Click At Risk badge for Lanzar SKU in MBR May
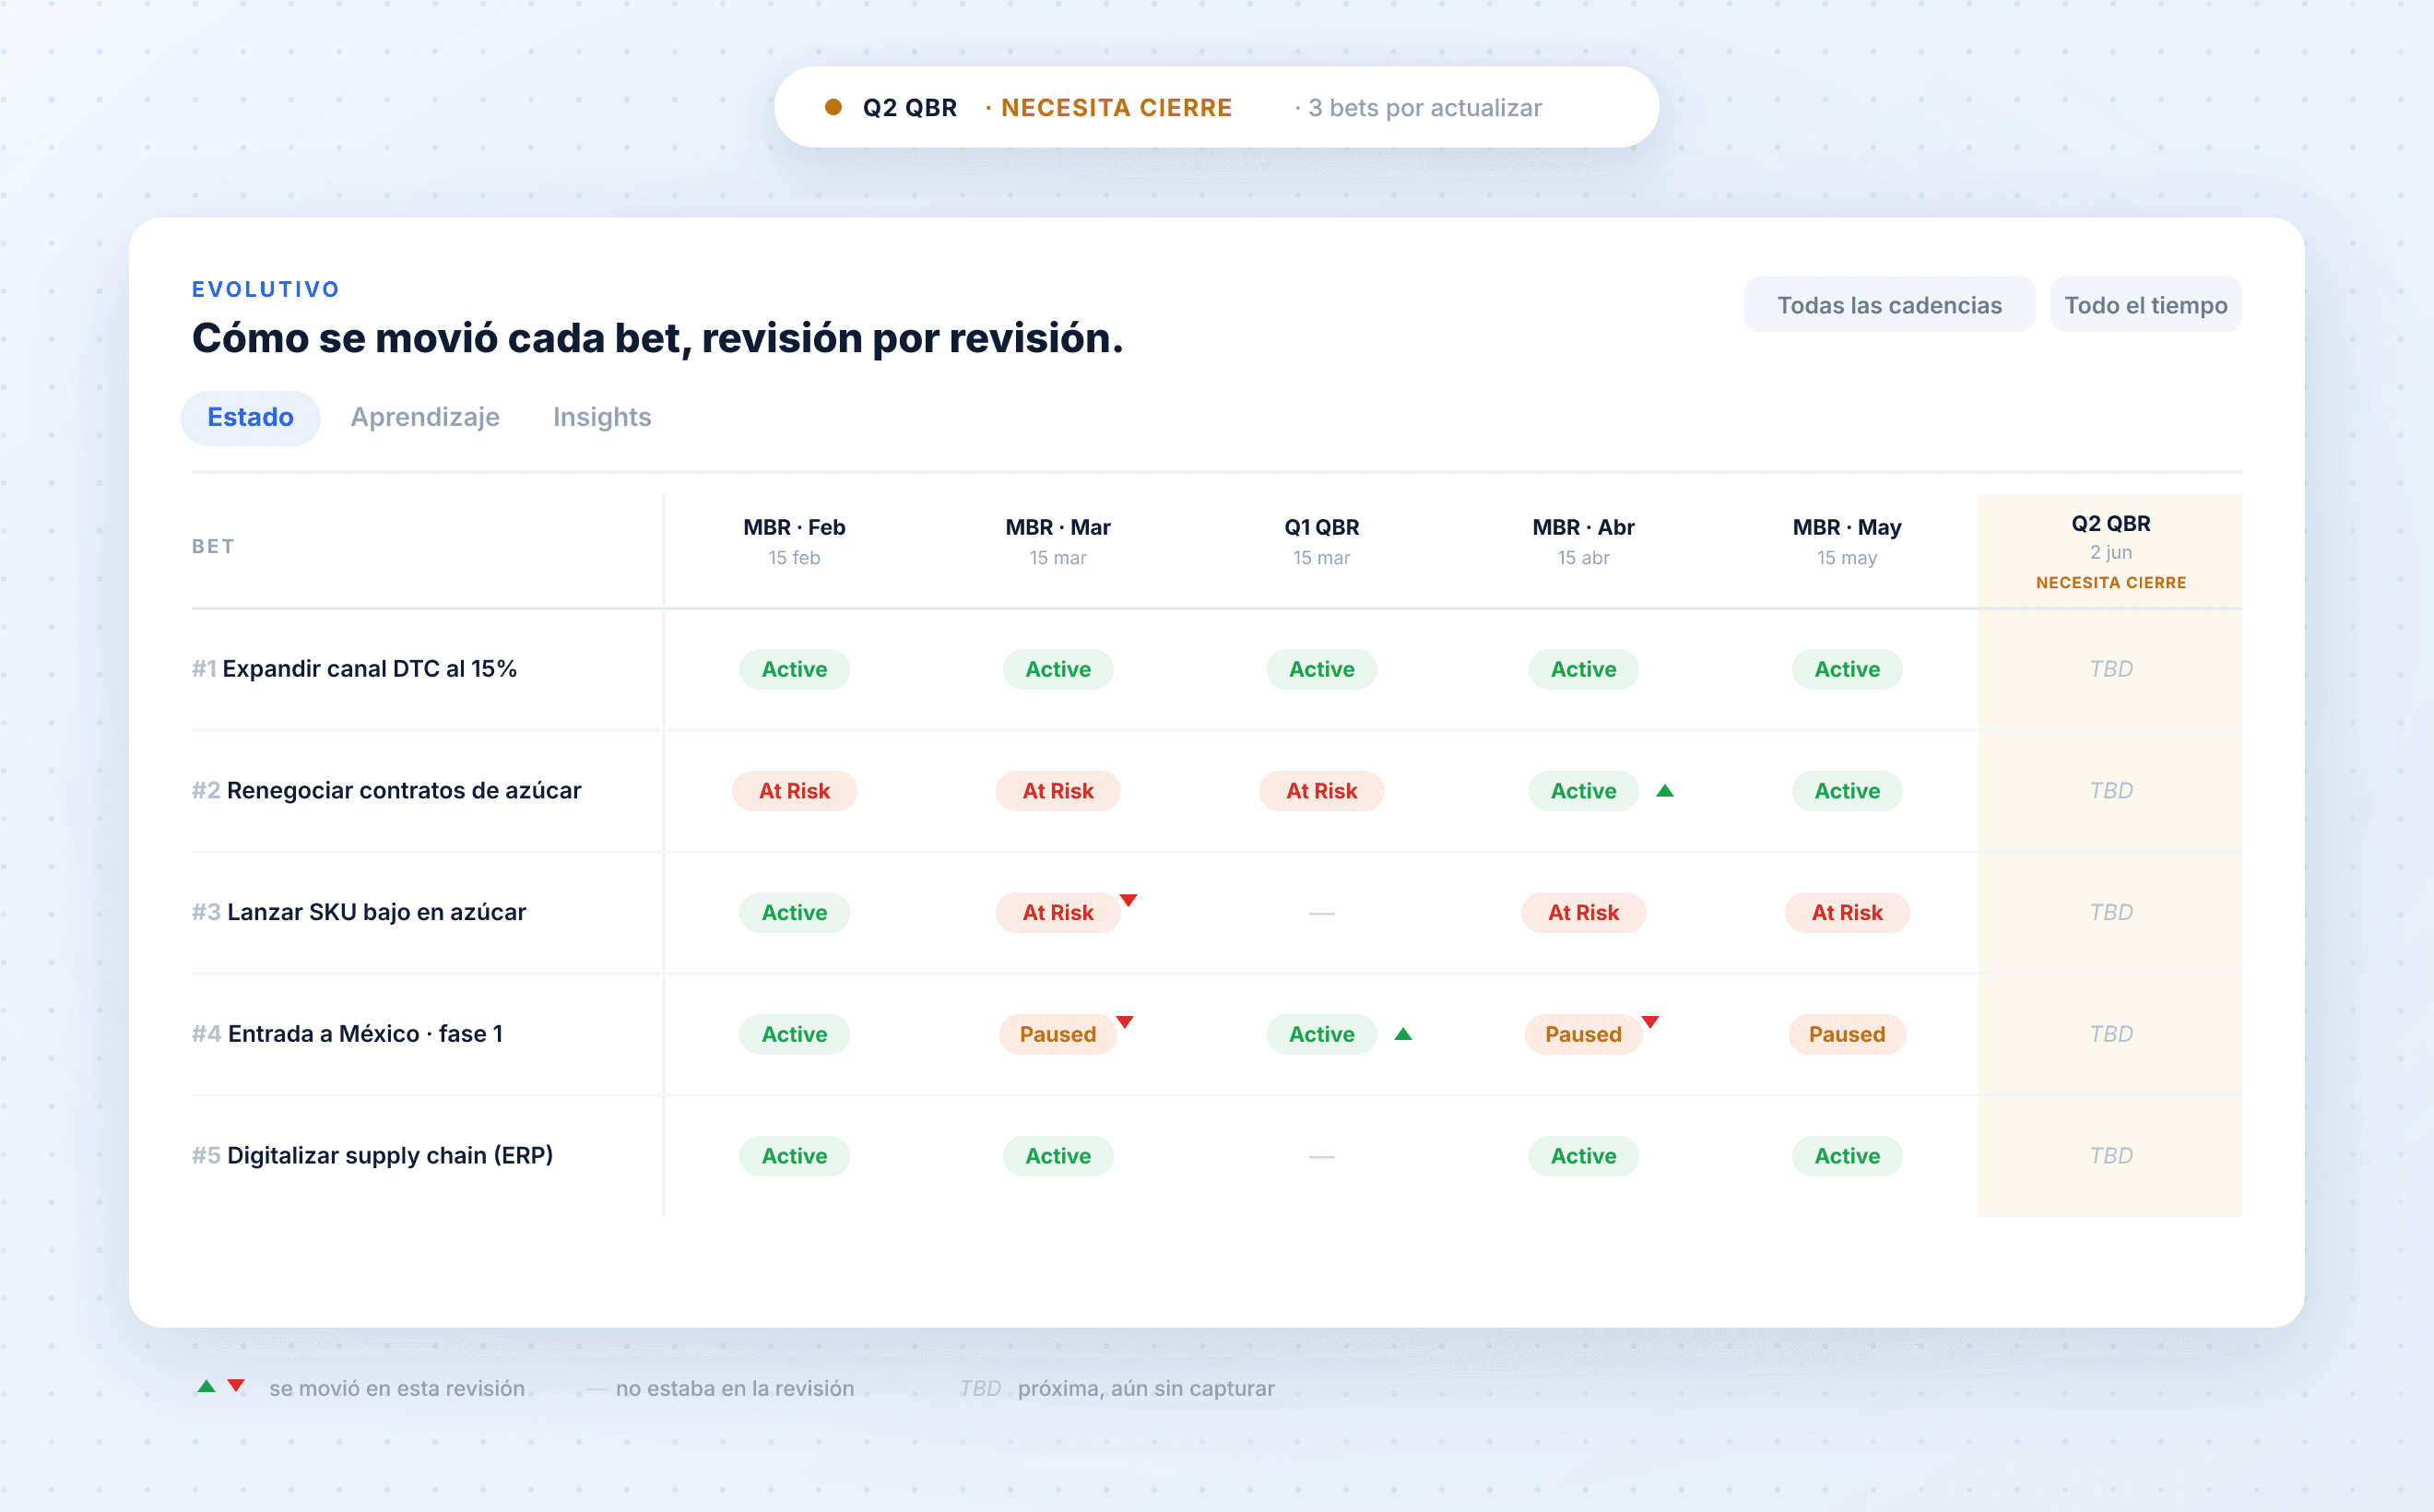The width and height of the screenshot is (2434, 1512). [x=1847, y=912]
